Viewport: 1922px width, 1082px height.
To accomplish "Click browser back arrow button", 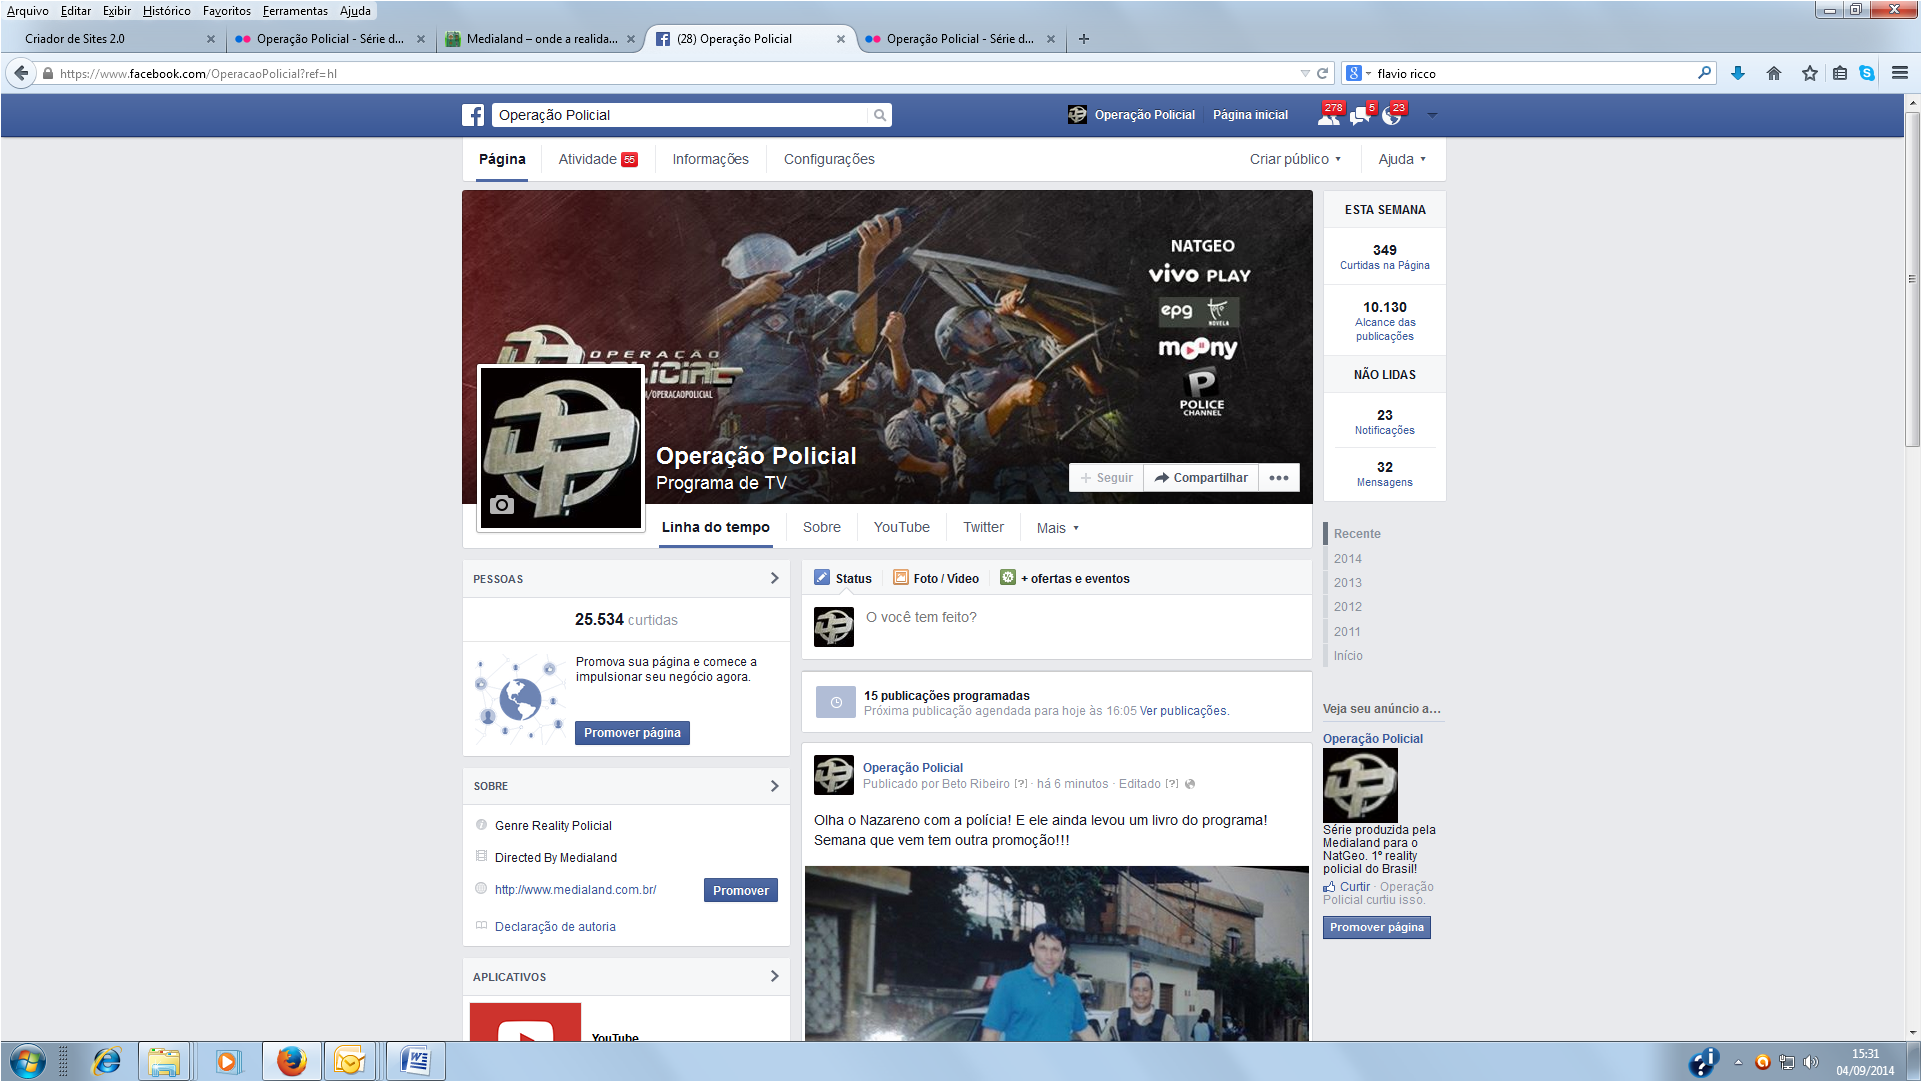I will tap(21, 73).
